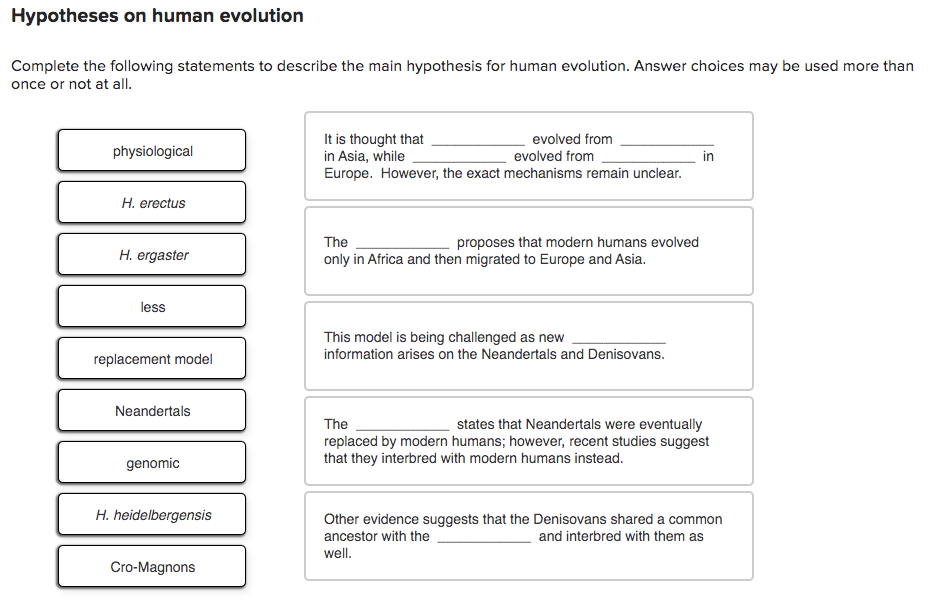This screenshot has height=610, width=928.
Task: Select the 'Cro-Magnons' answer choice
Action: [x=151, y=566]
